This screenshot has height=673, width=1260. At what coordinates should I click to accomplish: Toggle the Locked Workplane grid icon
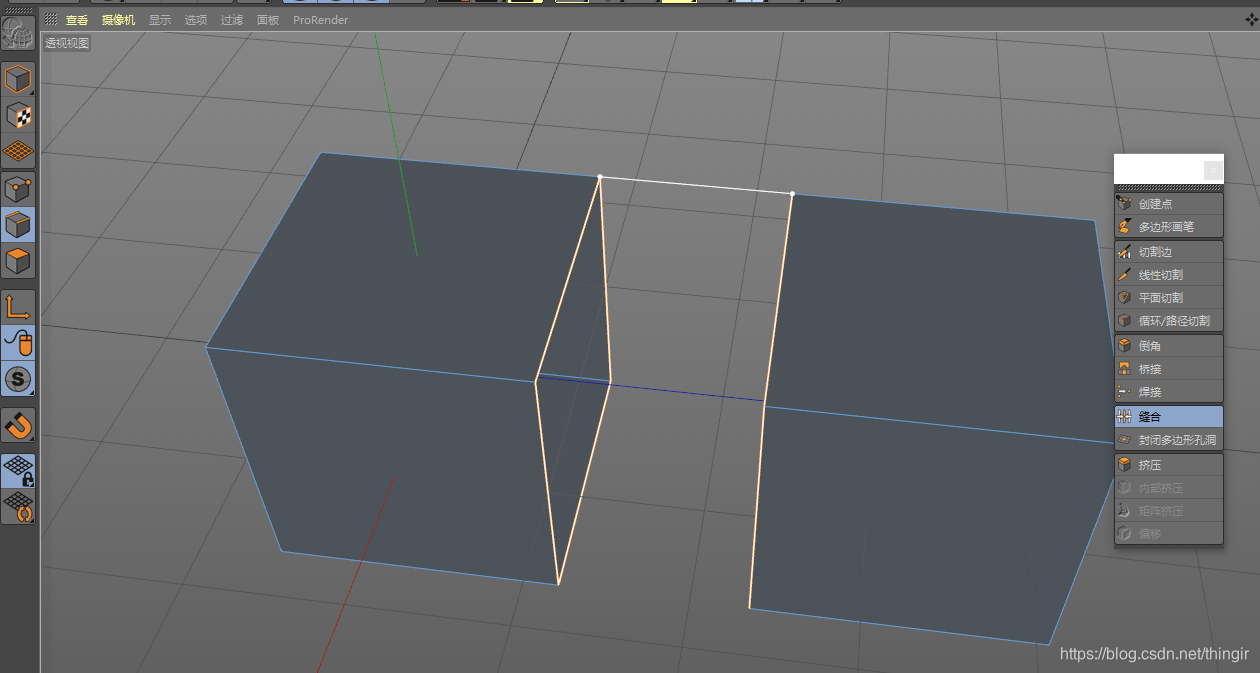point(18,471)
